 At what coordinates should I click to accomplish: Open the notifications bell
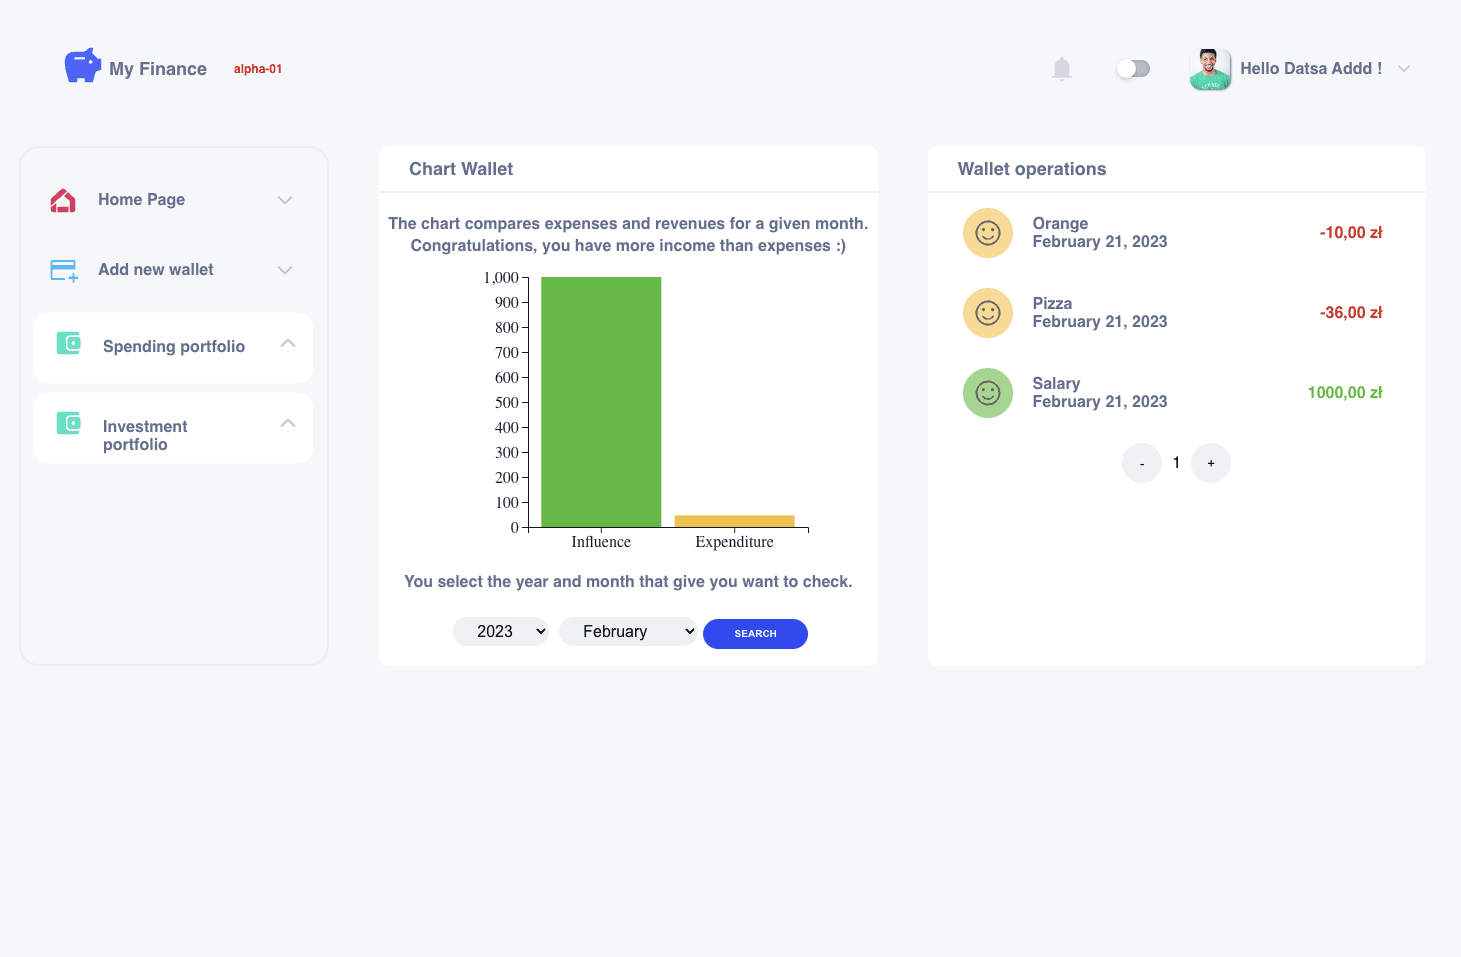point(1062,69)
